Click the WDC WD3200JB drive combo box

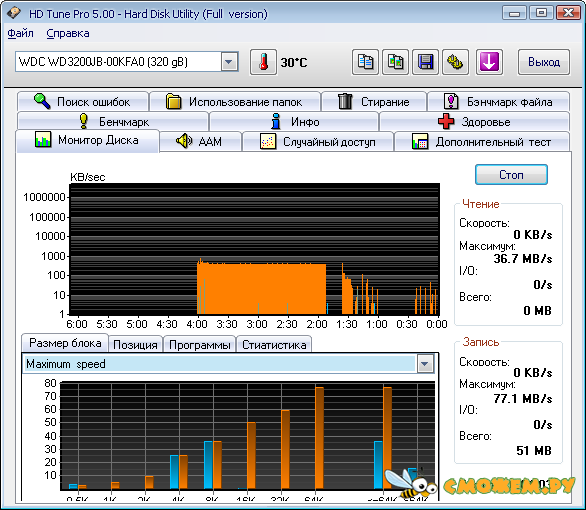coord(127,62)
